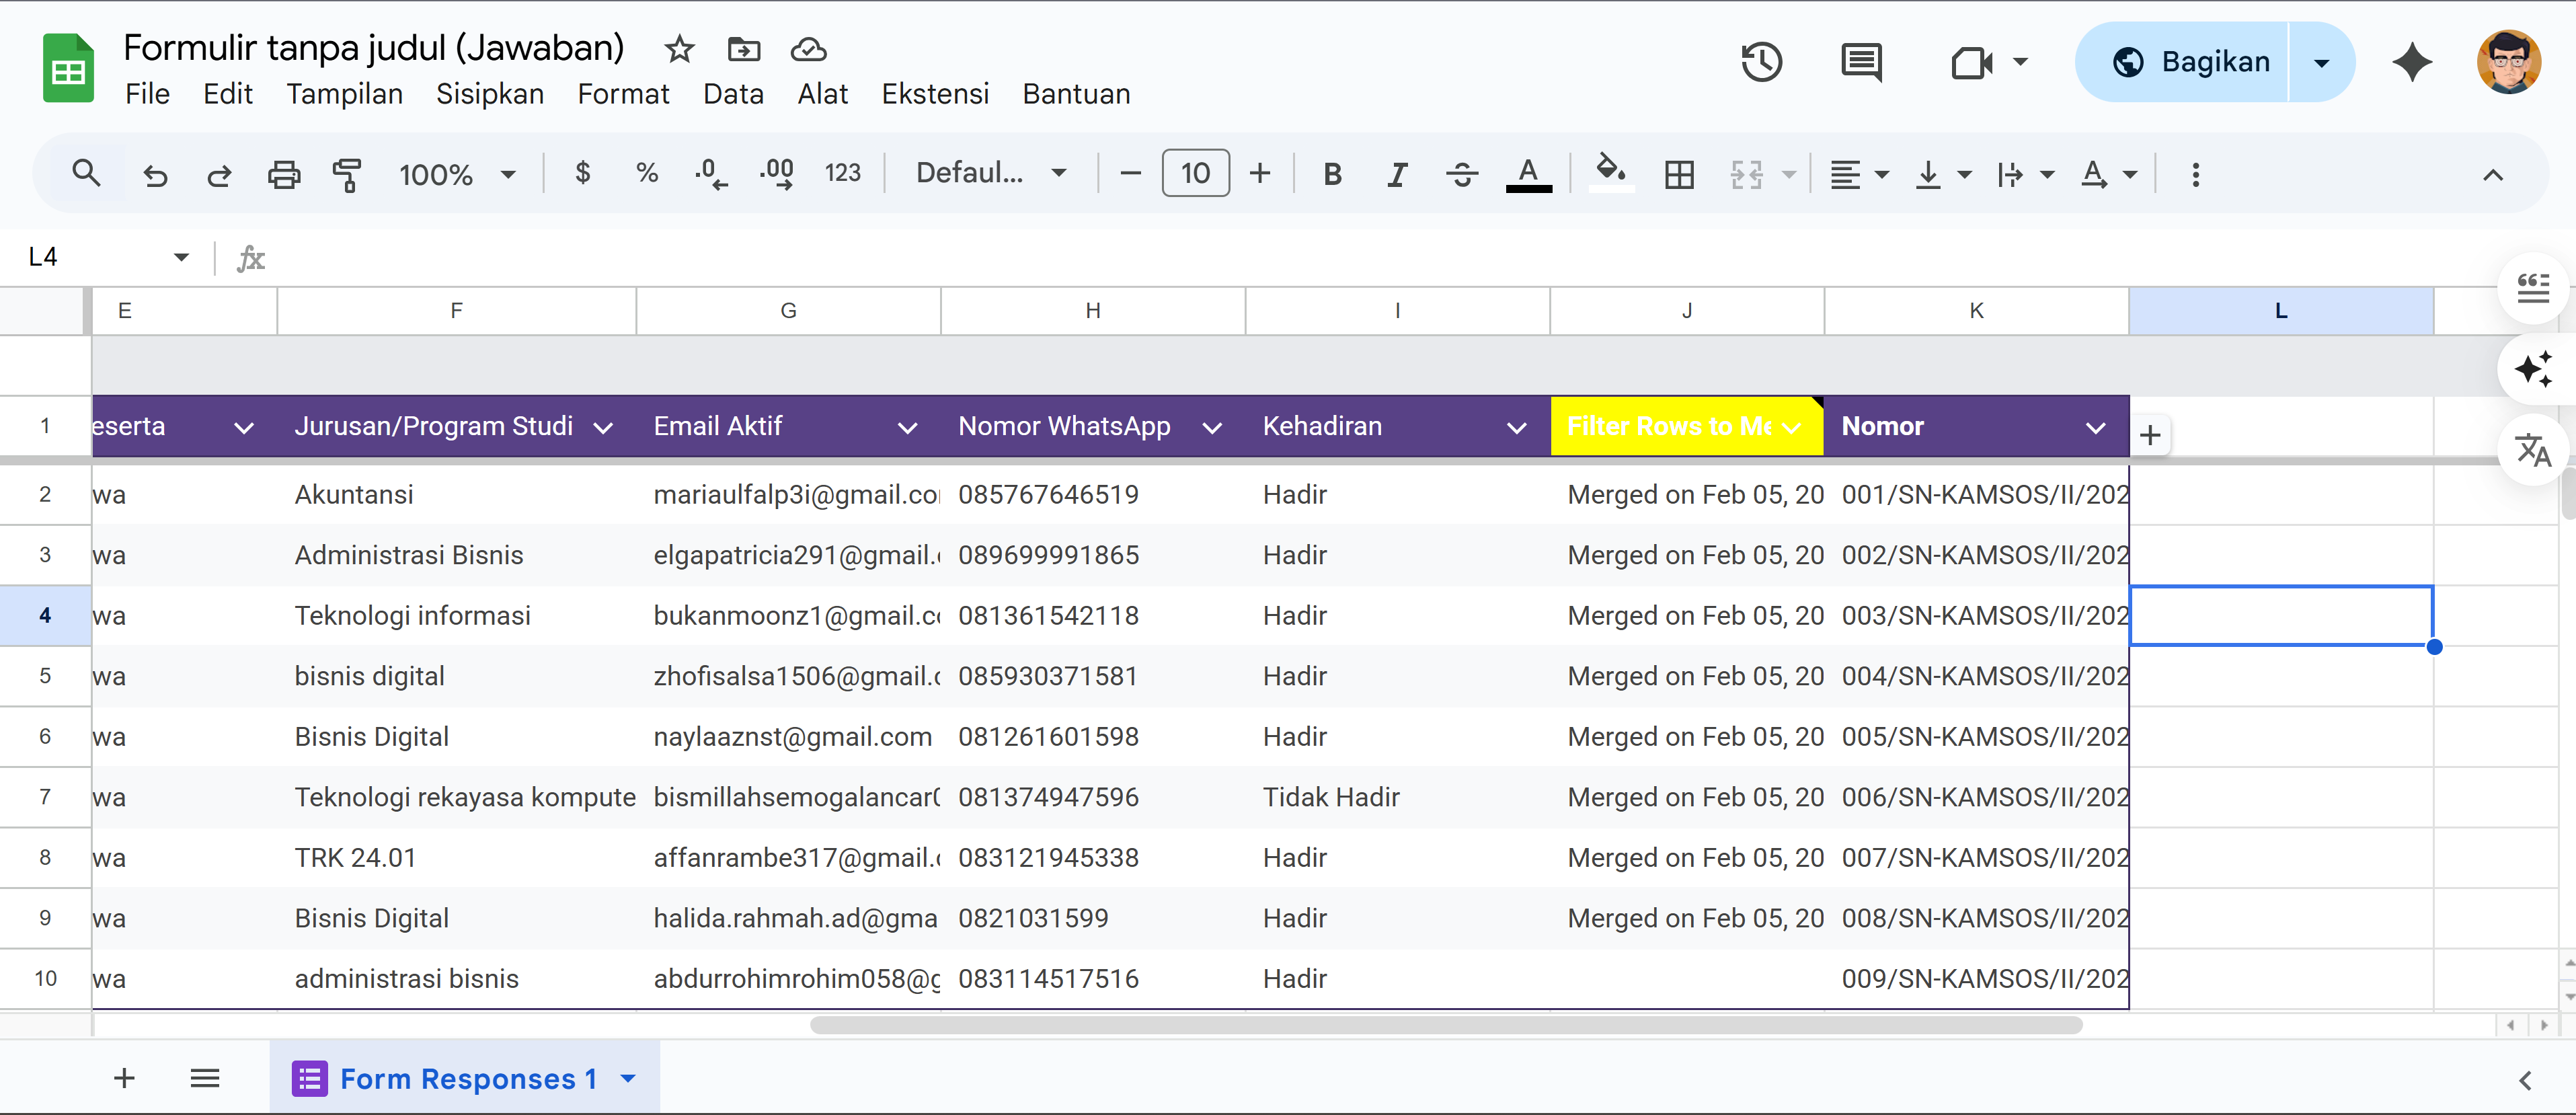Open the Sisipkan menu
Image resolution: width=2576 pixels, height=1115 pixels.
(489, 94)
